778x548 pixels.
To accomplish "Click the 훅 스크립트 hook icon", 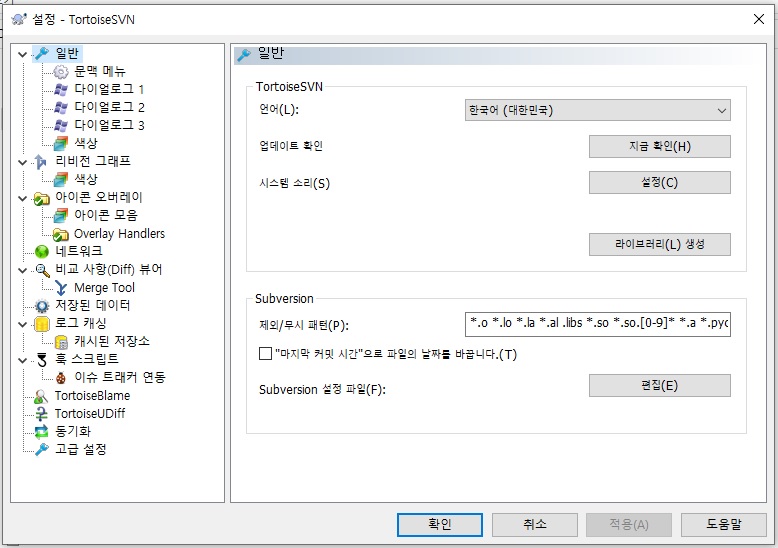I will tap(42, 359).
